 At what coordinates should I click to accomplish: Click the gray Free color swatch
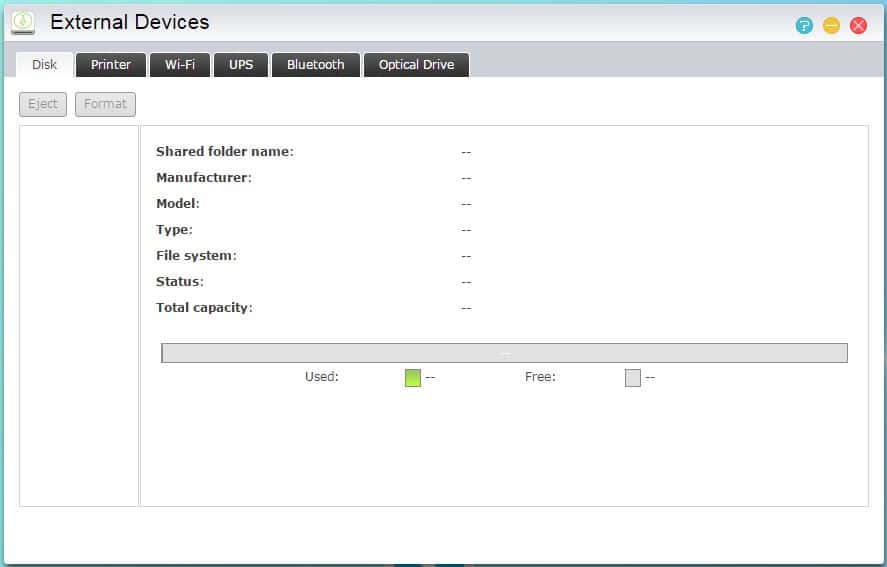633,378
